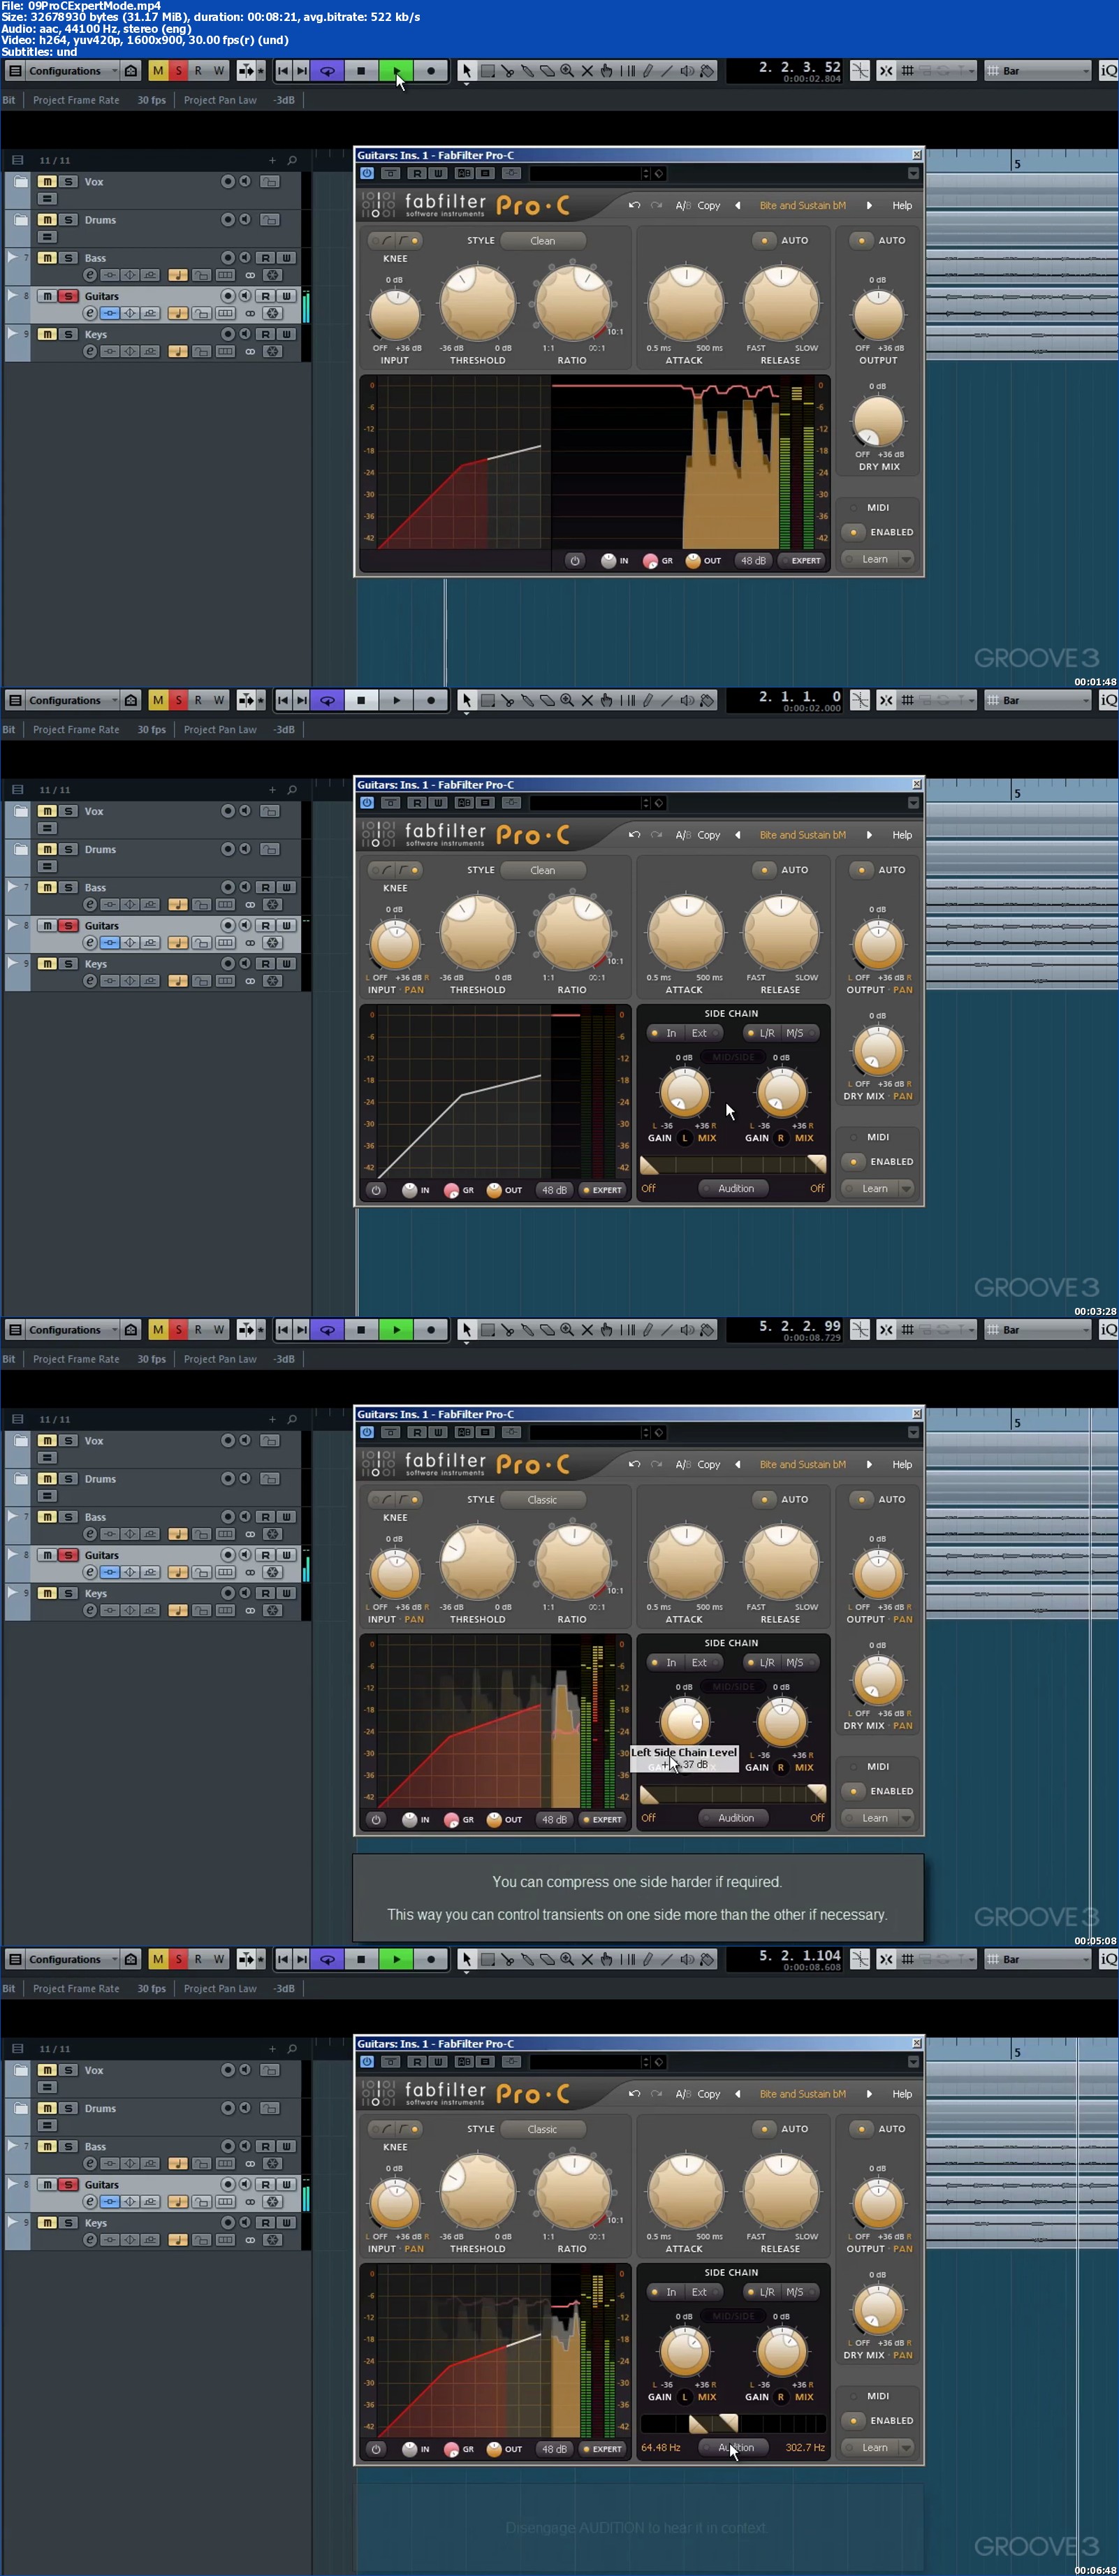Click fabfilter Undo arrow in 00:01:48 frame
The image size is (1119, 2576).
pos(634,205)
